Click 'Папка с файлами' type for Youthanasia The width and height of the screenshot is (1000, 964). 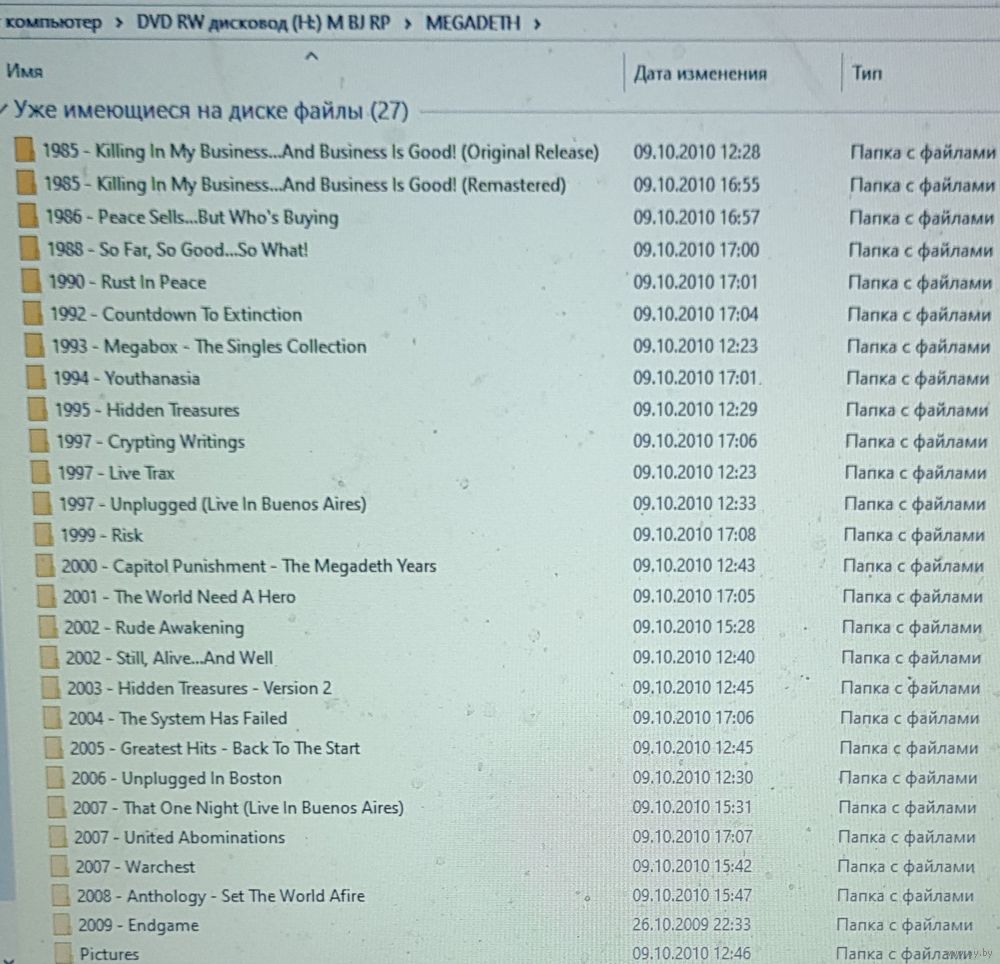coord(918,379)
